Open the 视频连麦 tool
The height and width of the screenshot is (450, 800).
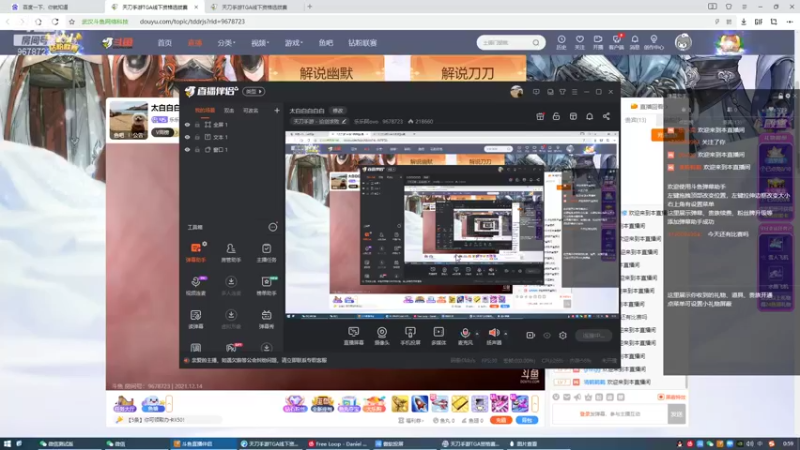[195, 286]
